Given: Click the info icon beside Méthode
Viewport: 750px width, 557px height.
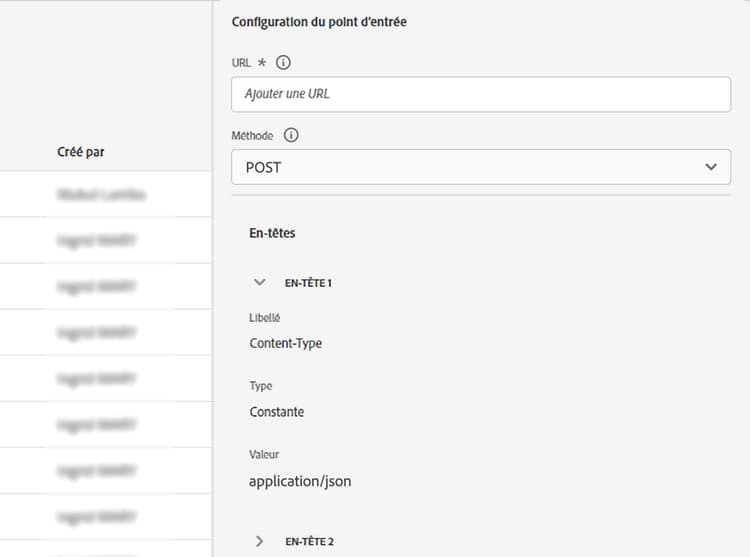Looking at the screenshot, I should (291, 135).
